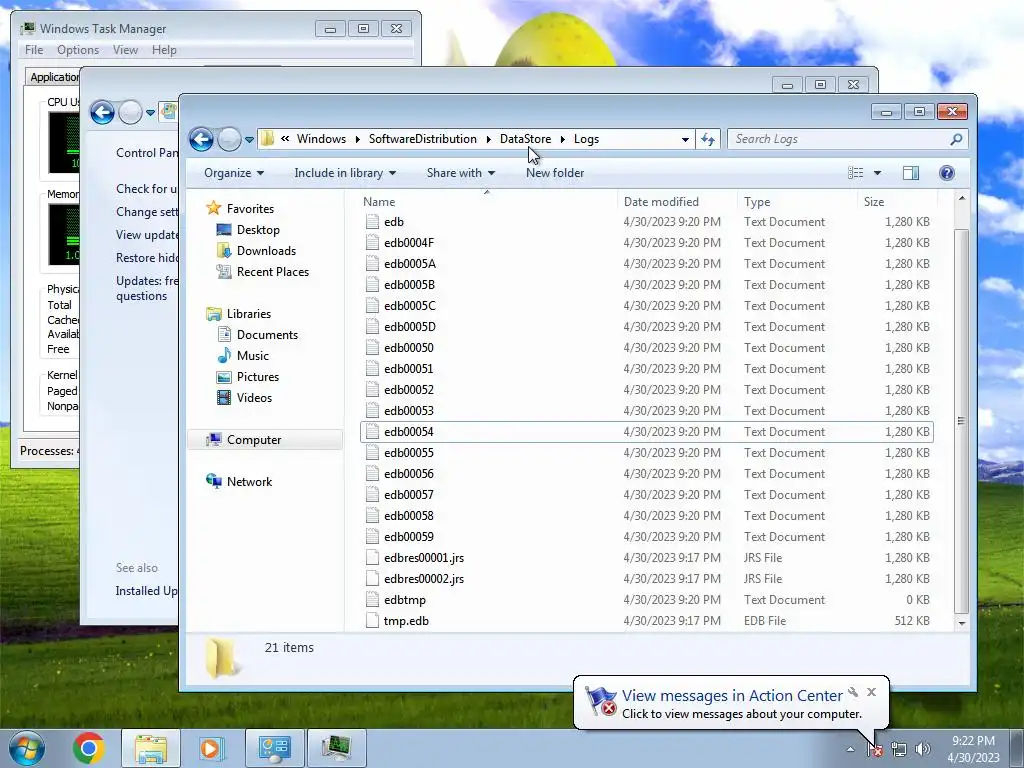Open notification options wrench icon
This screenshot has height=768, width=1024.
tap(853, 692)
